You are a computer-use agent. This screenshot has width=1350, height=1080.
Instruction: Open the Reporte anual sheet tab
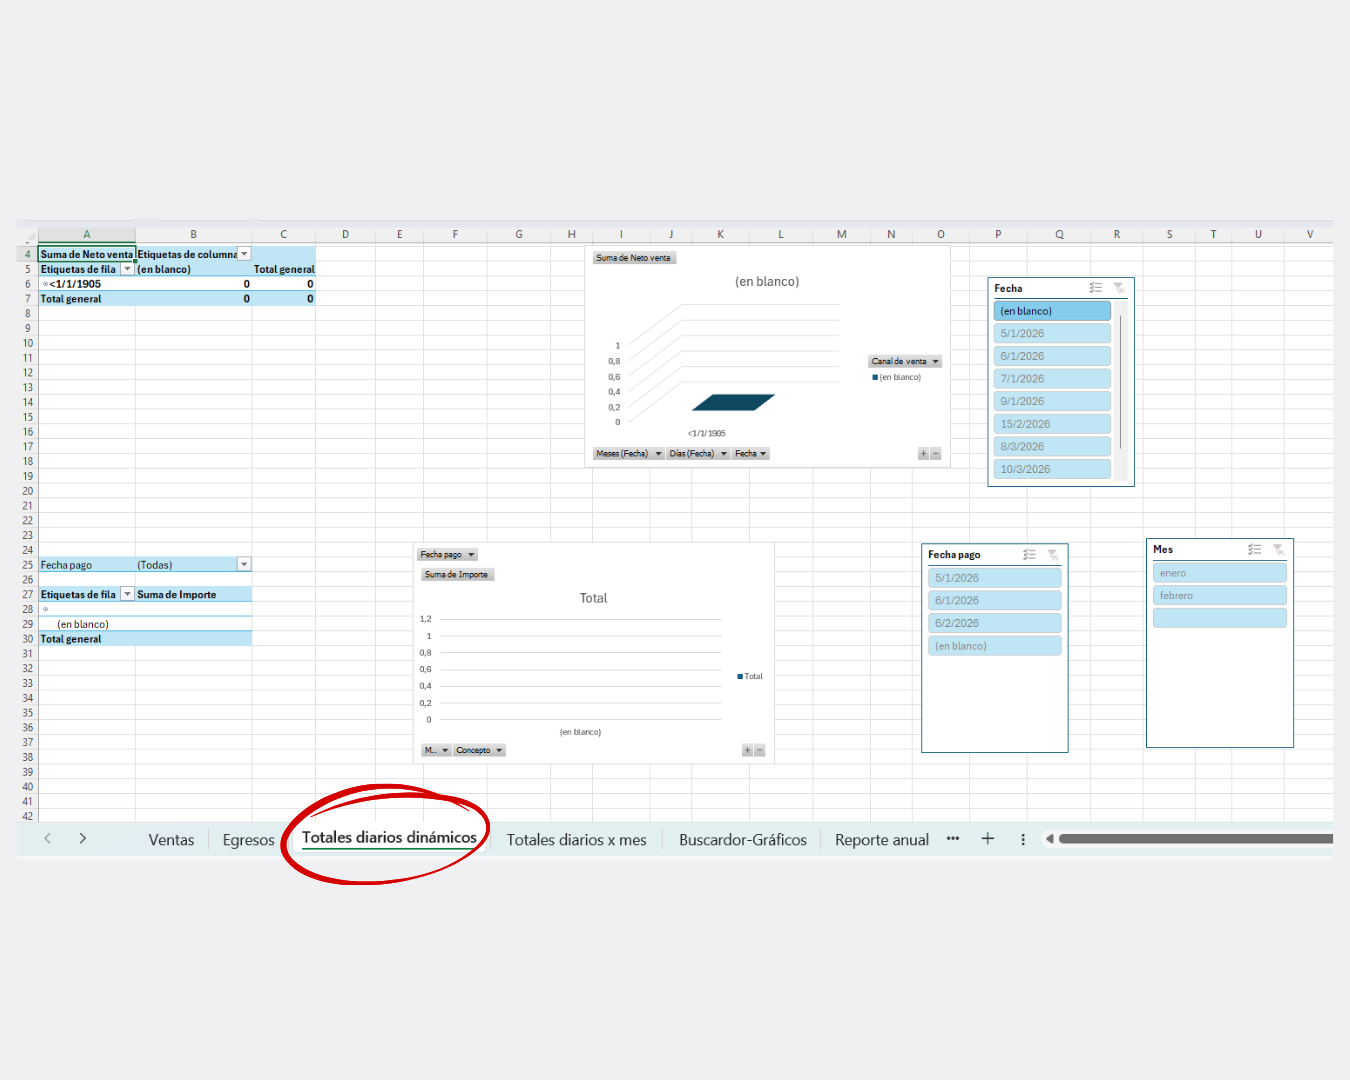click(881, 840)
